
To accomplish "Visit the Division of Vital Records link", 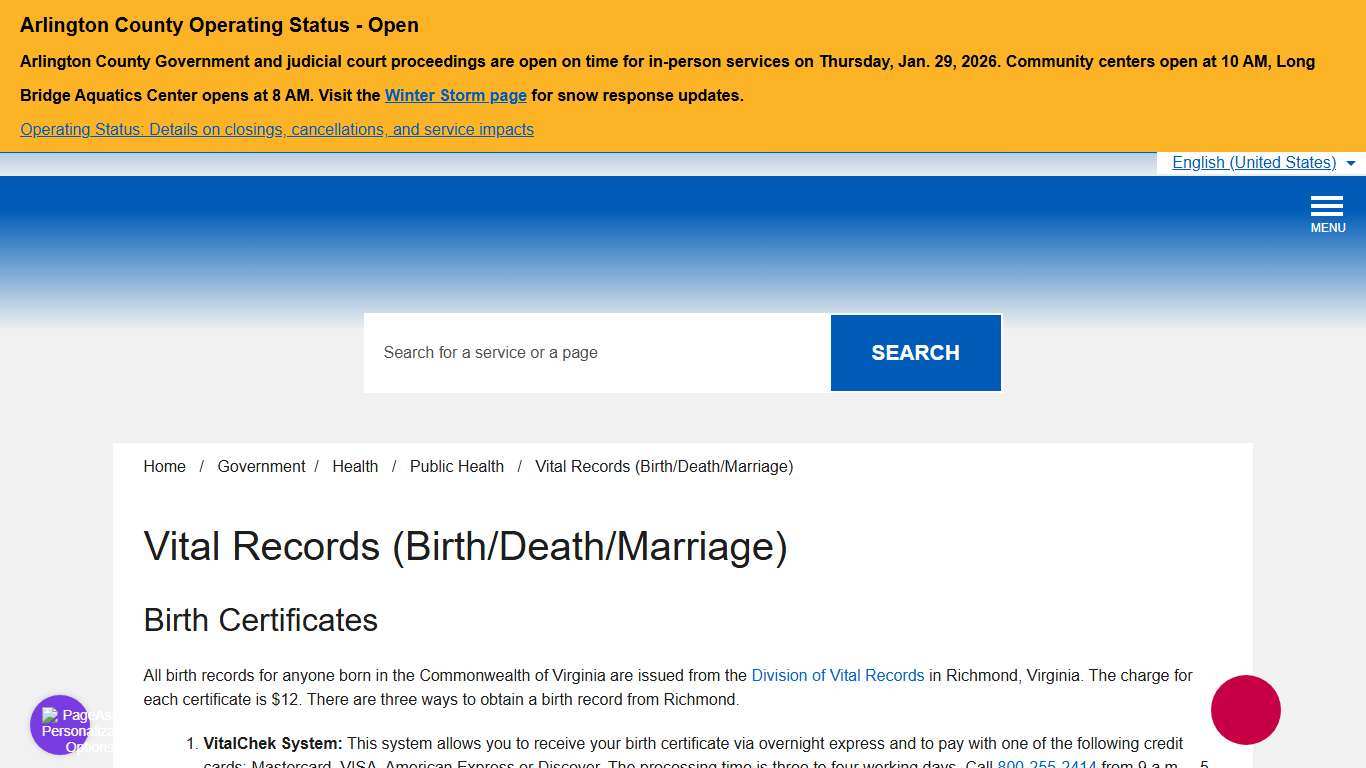I will point(837,675).
